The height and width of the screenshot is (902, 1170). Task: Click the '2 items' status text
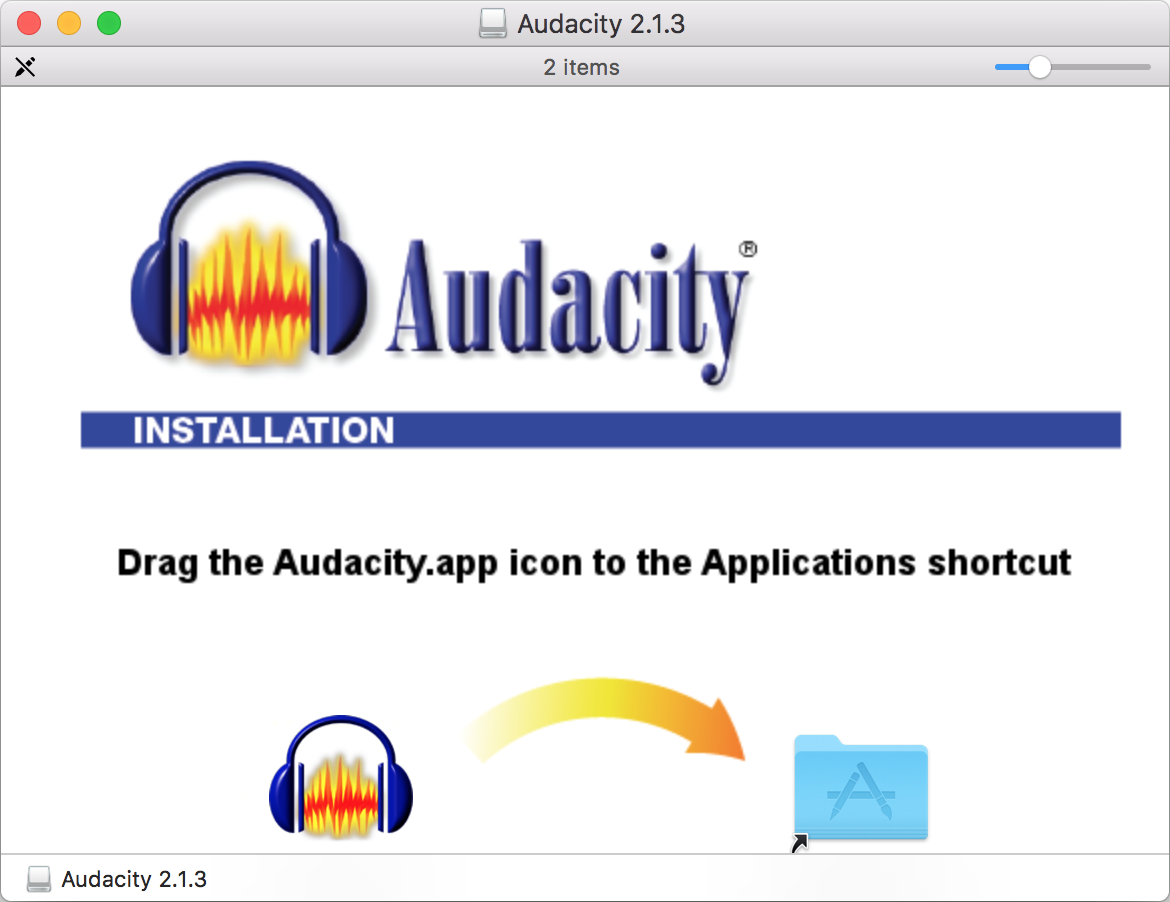click(581, 67)
